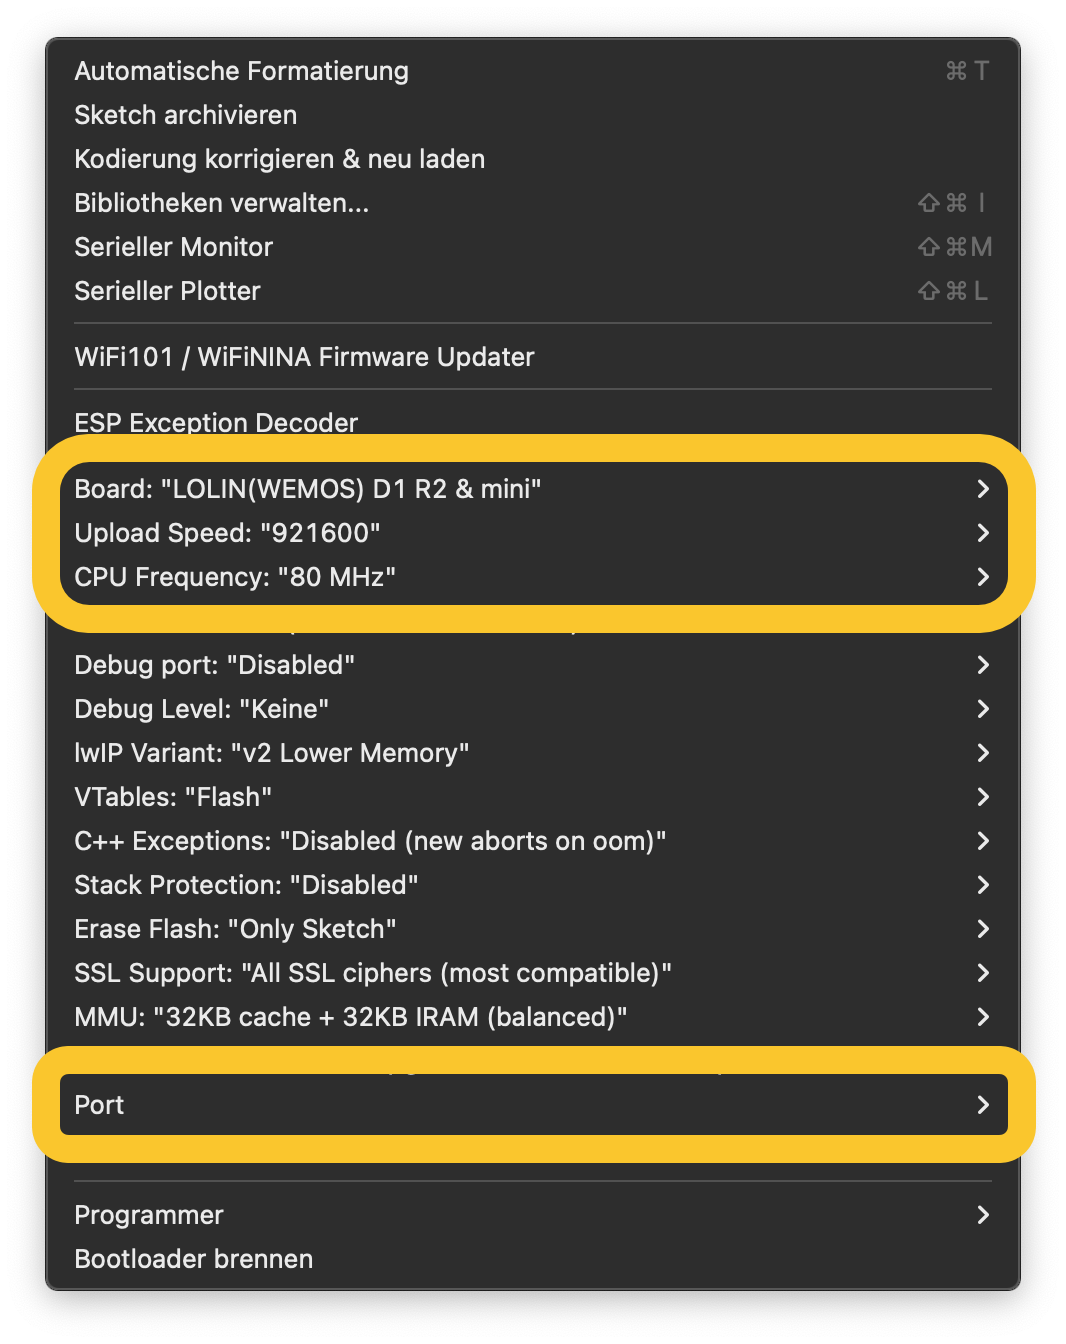Open Debug Level Keine submenu
Screen dimensions: 1066x1344
[x=201, y=709]
